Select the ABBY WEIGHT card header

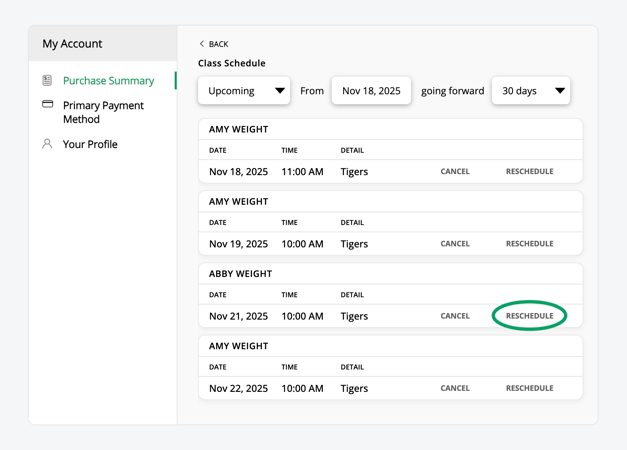pyautogui.click(x=240, y=274)
